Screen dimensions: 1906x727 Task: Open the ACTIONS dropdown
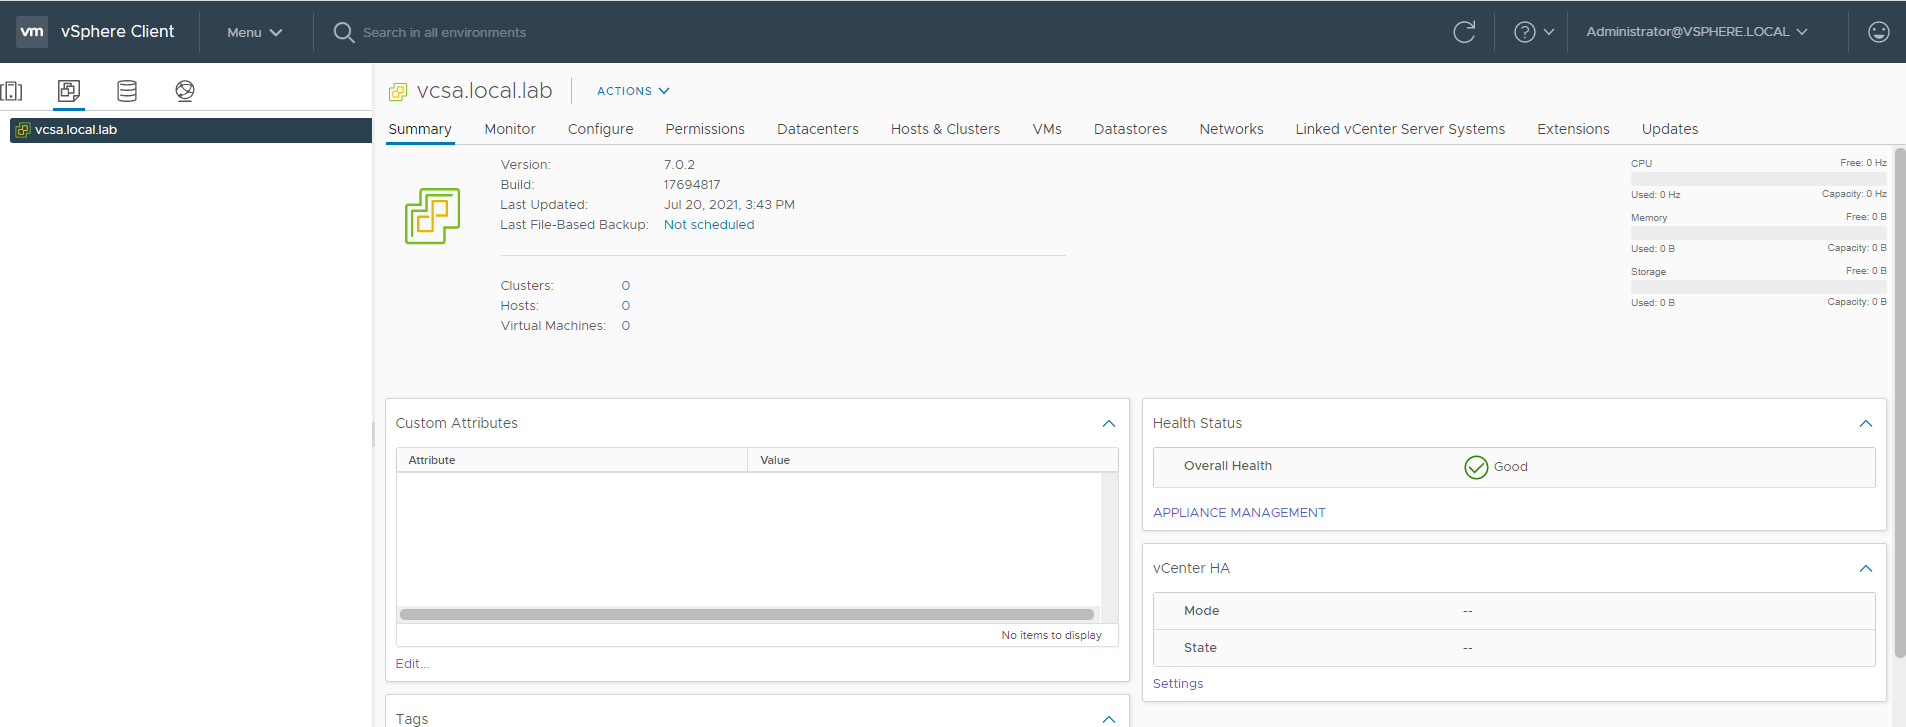633,91
